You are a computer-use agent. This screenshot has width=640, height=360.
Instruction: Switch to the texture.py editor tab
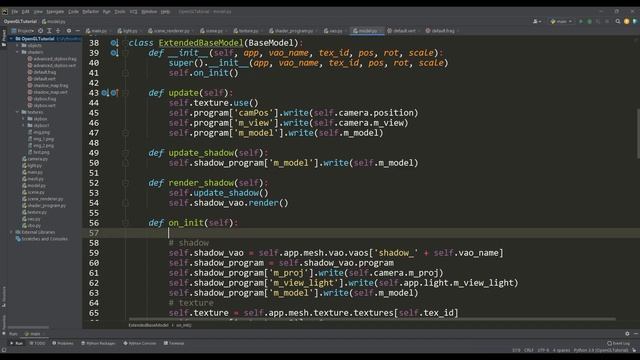tap(248, 31)
